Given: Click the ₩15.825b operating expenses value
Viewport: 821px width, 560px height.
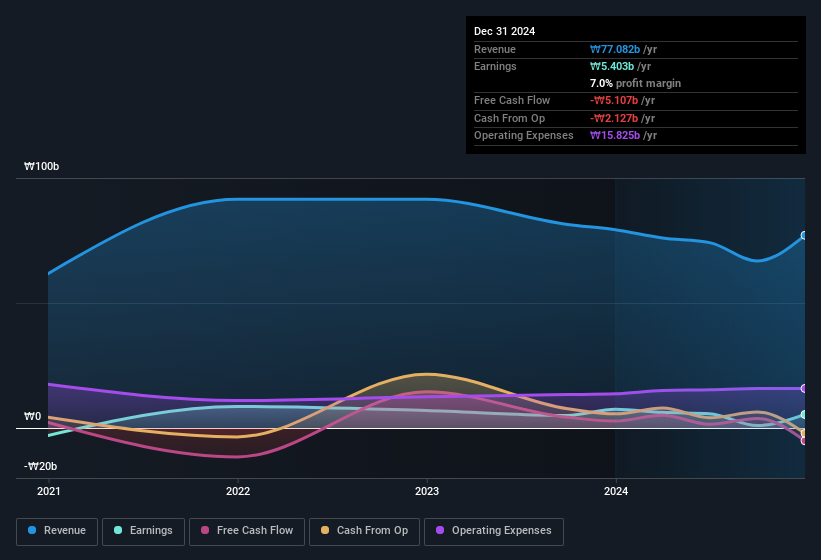Looking at the screenshot, I should point(615,136).
